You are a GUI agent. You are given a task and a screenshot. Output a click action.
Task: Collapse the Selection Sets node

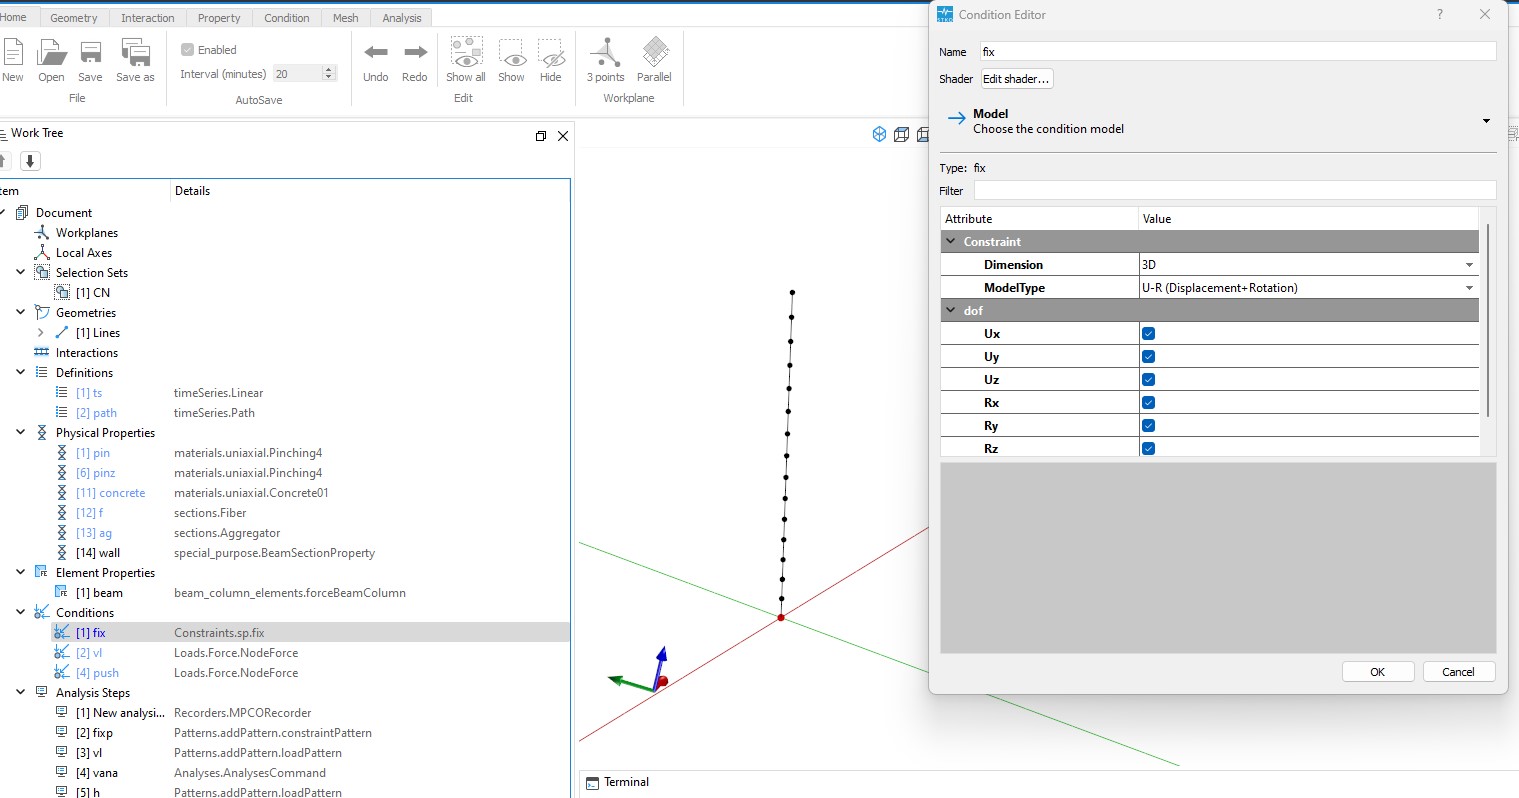pos(20,273)
